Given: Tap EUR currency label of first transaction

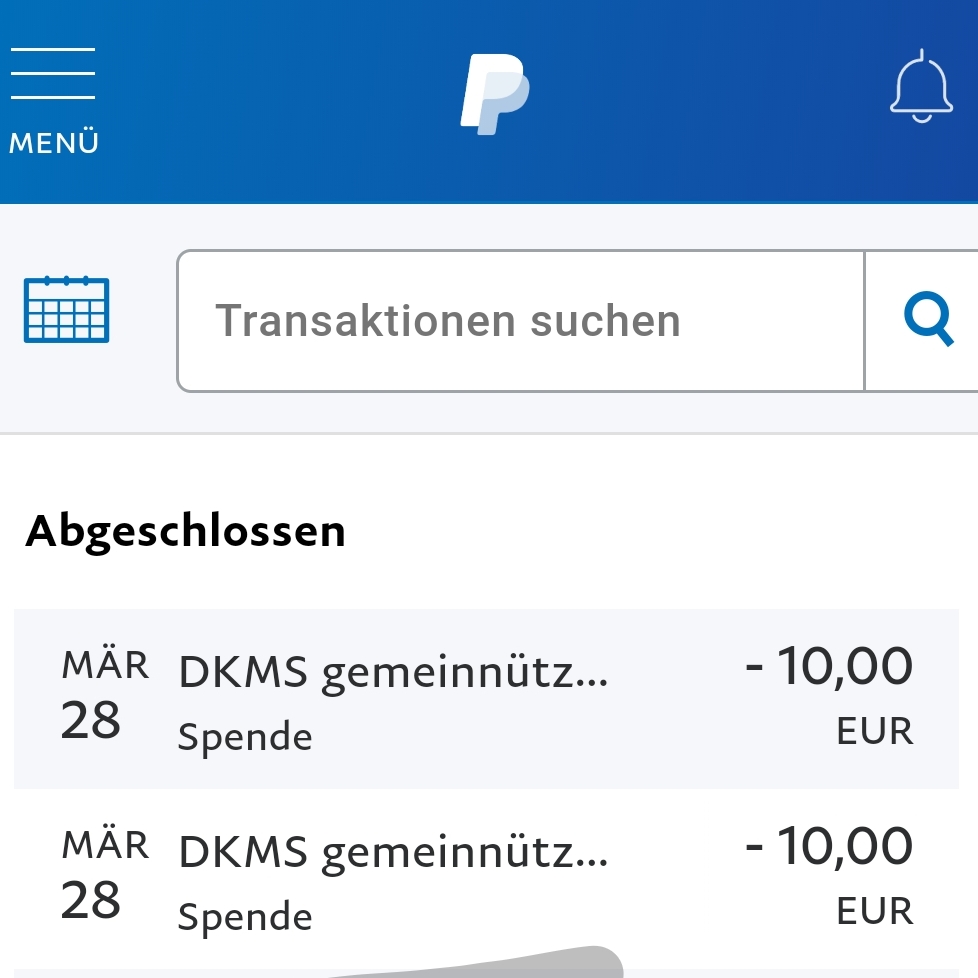Looking at the screenshot, I should [x=874, y=731].
